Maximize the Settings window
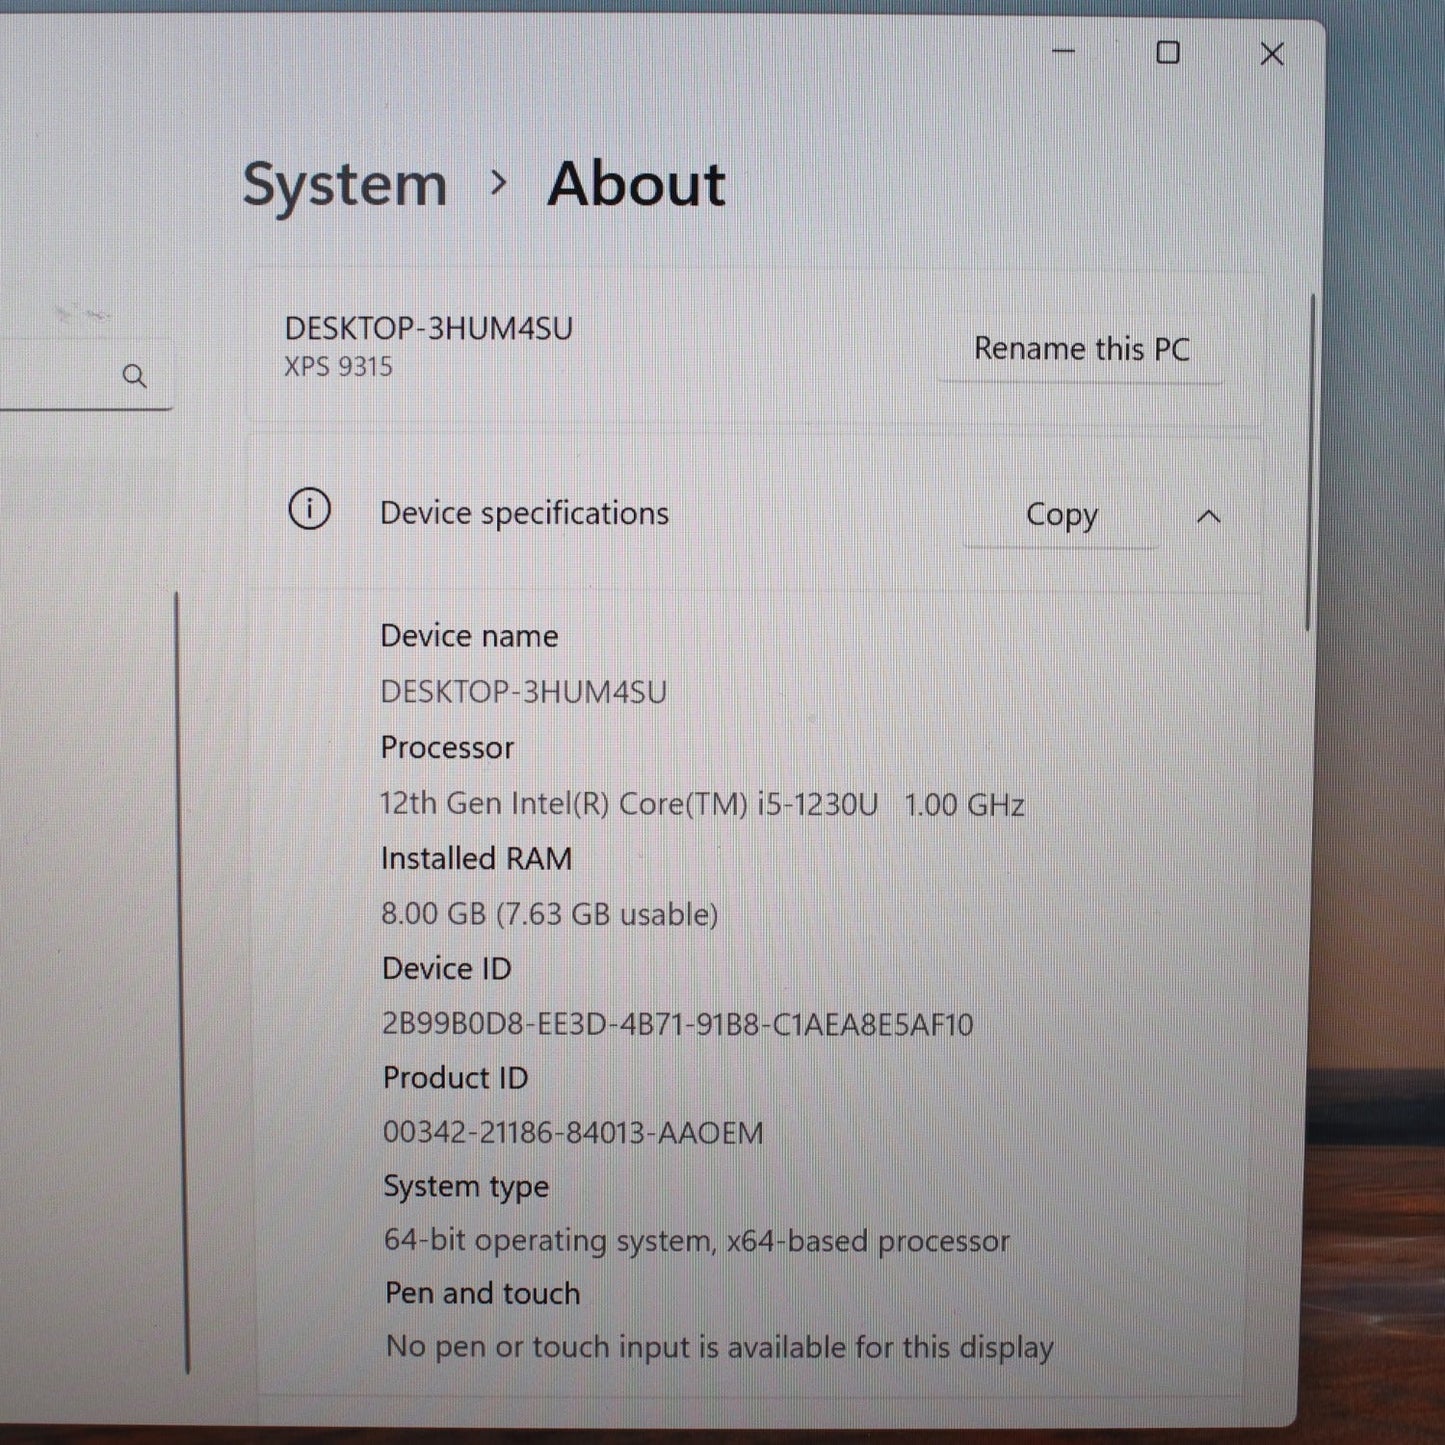Viewport: 1445px width, 1445px height. [x=1168, y=52]
